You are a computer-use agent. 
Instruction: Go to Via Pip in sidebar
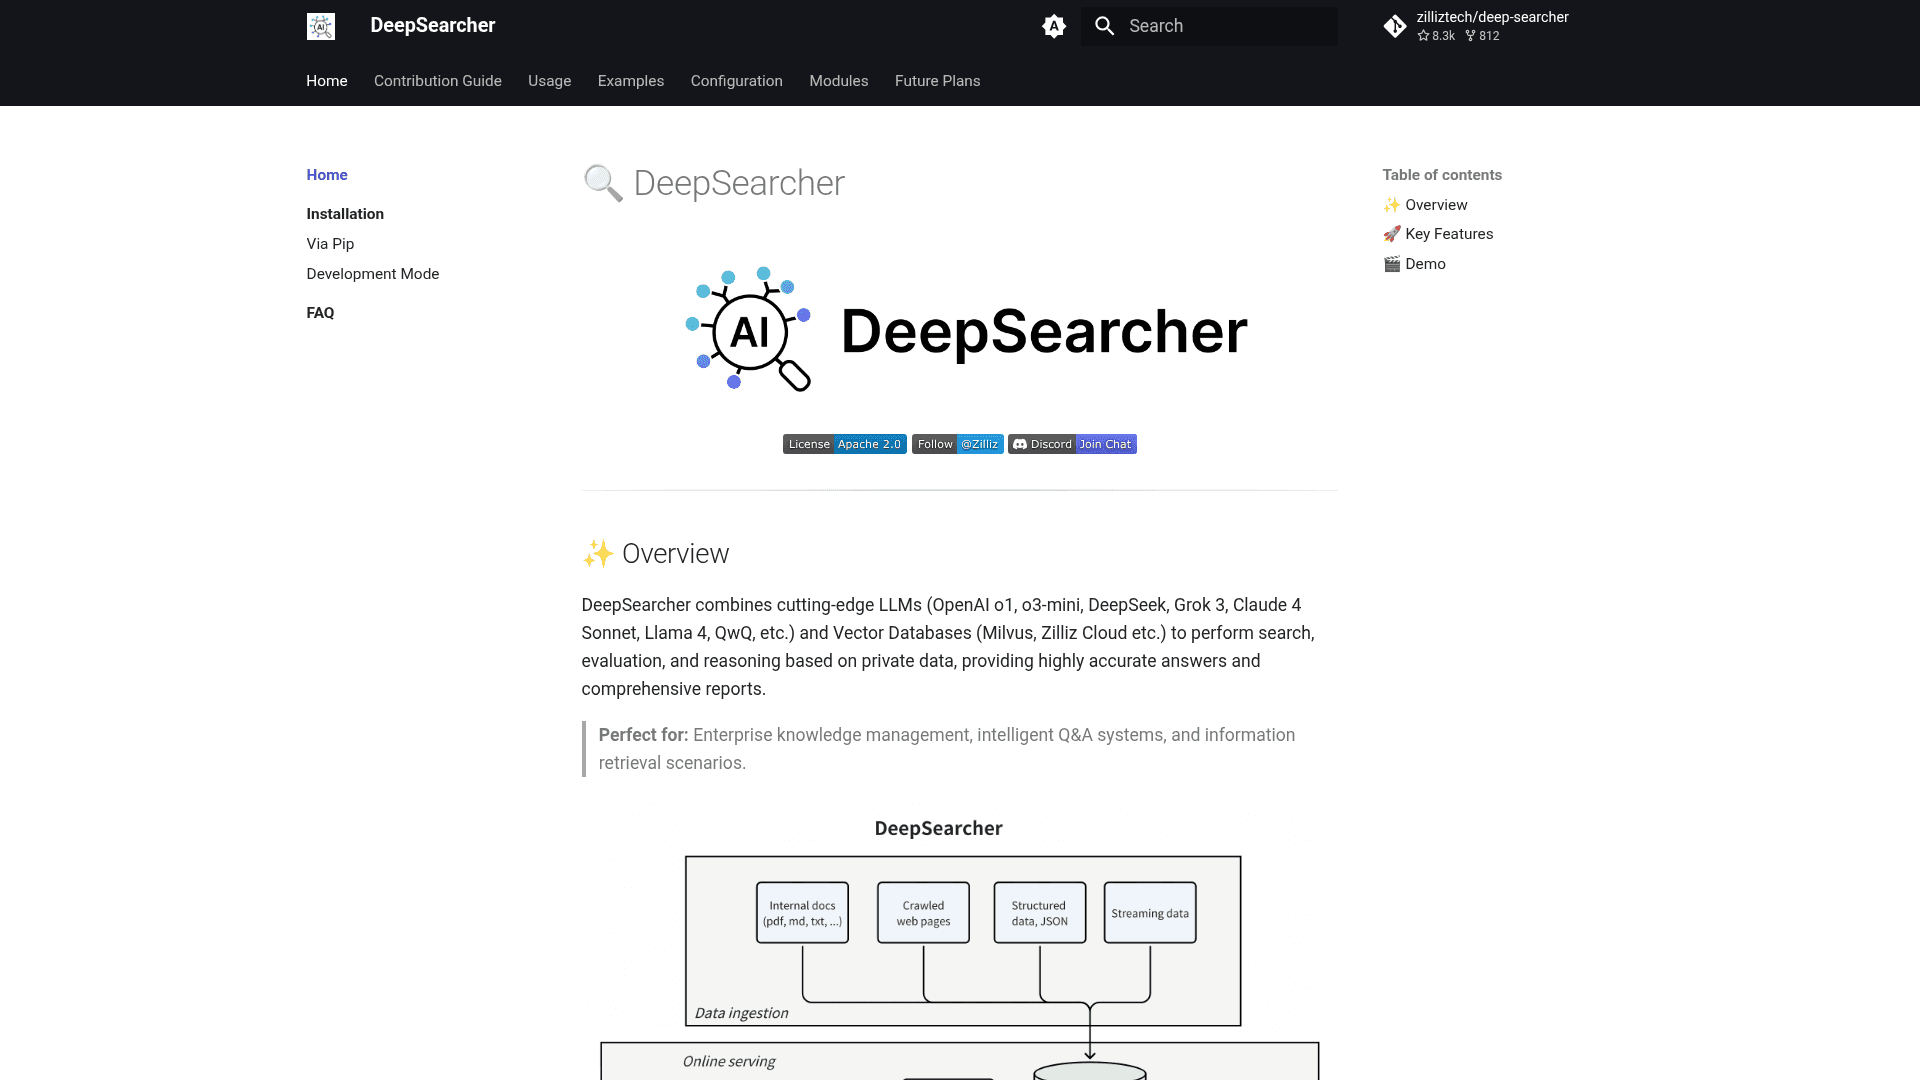tap(330, 244)
